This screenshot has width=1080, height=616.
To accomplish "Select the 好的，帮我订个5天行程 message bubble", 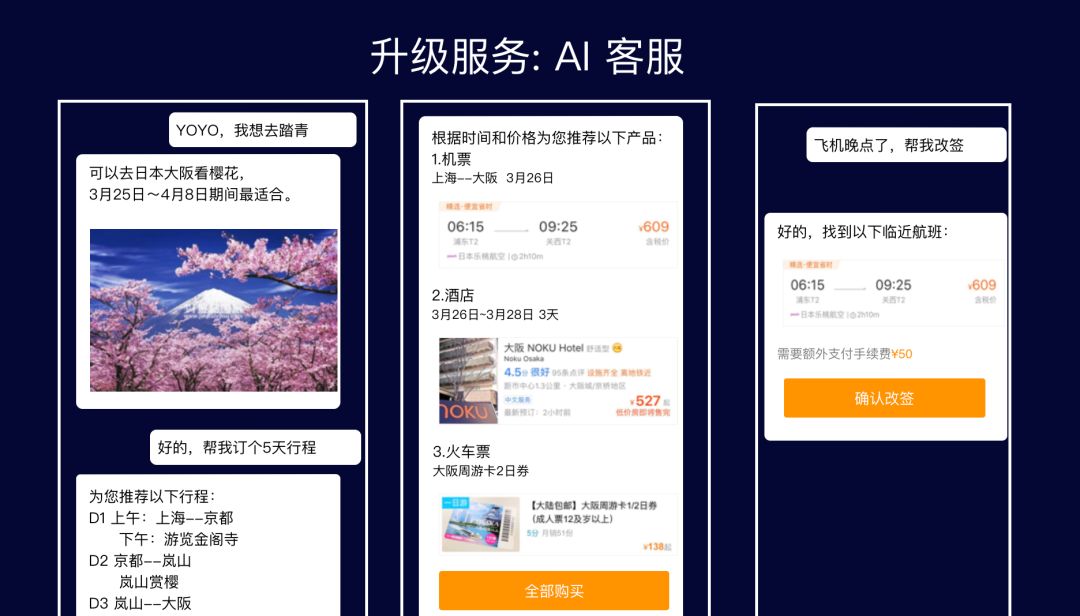I will (x=256, y=447).
